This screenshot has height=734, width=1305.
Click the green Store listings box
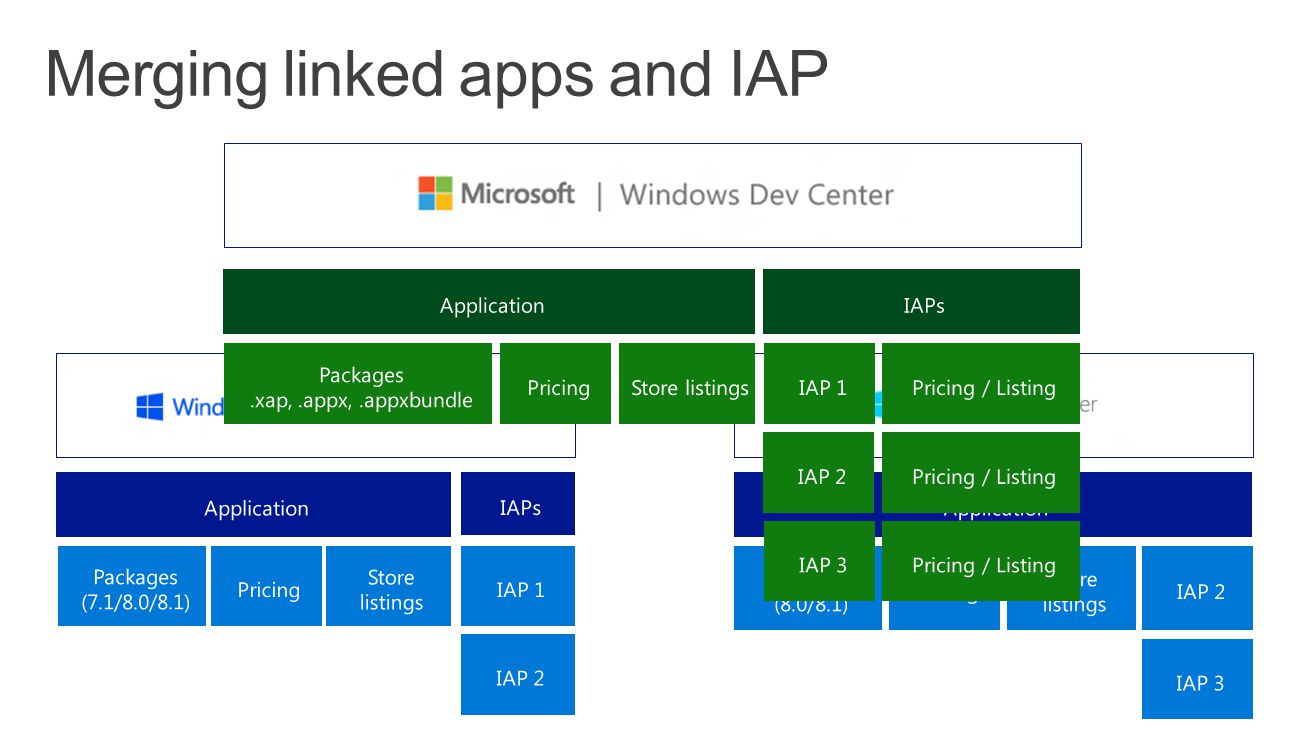pos(687,384)
